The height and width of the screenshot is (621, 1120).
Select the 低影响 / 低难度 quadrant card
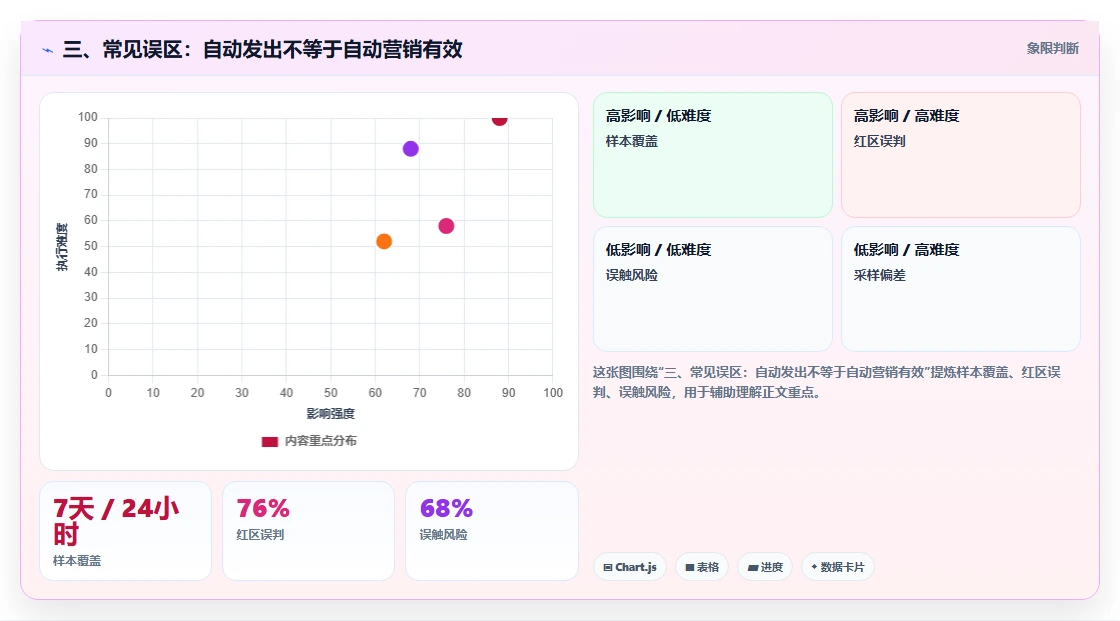point(713,289)
